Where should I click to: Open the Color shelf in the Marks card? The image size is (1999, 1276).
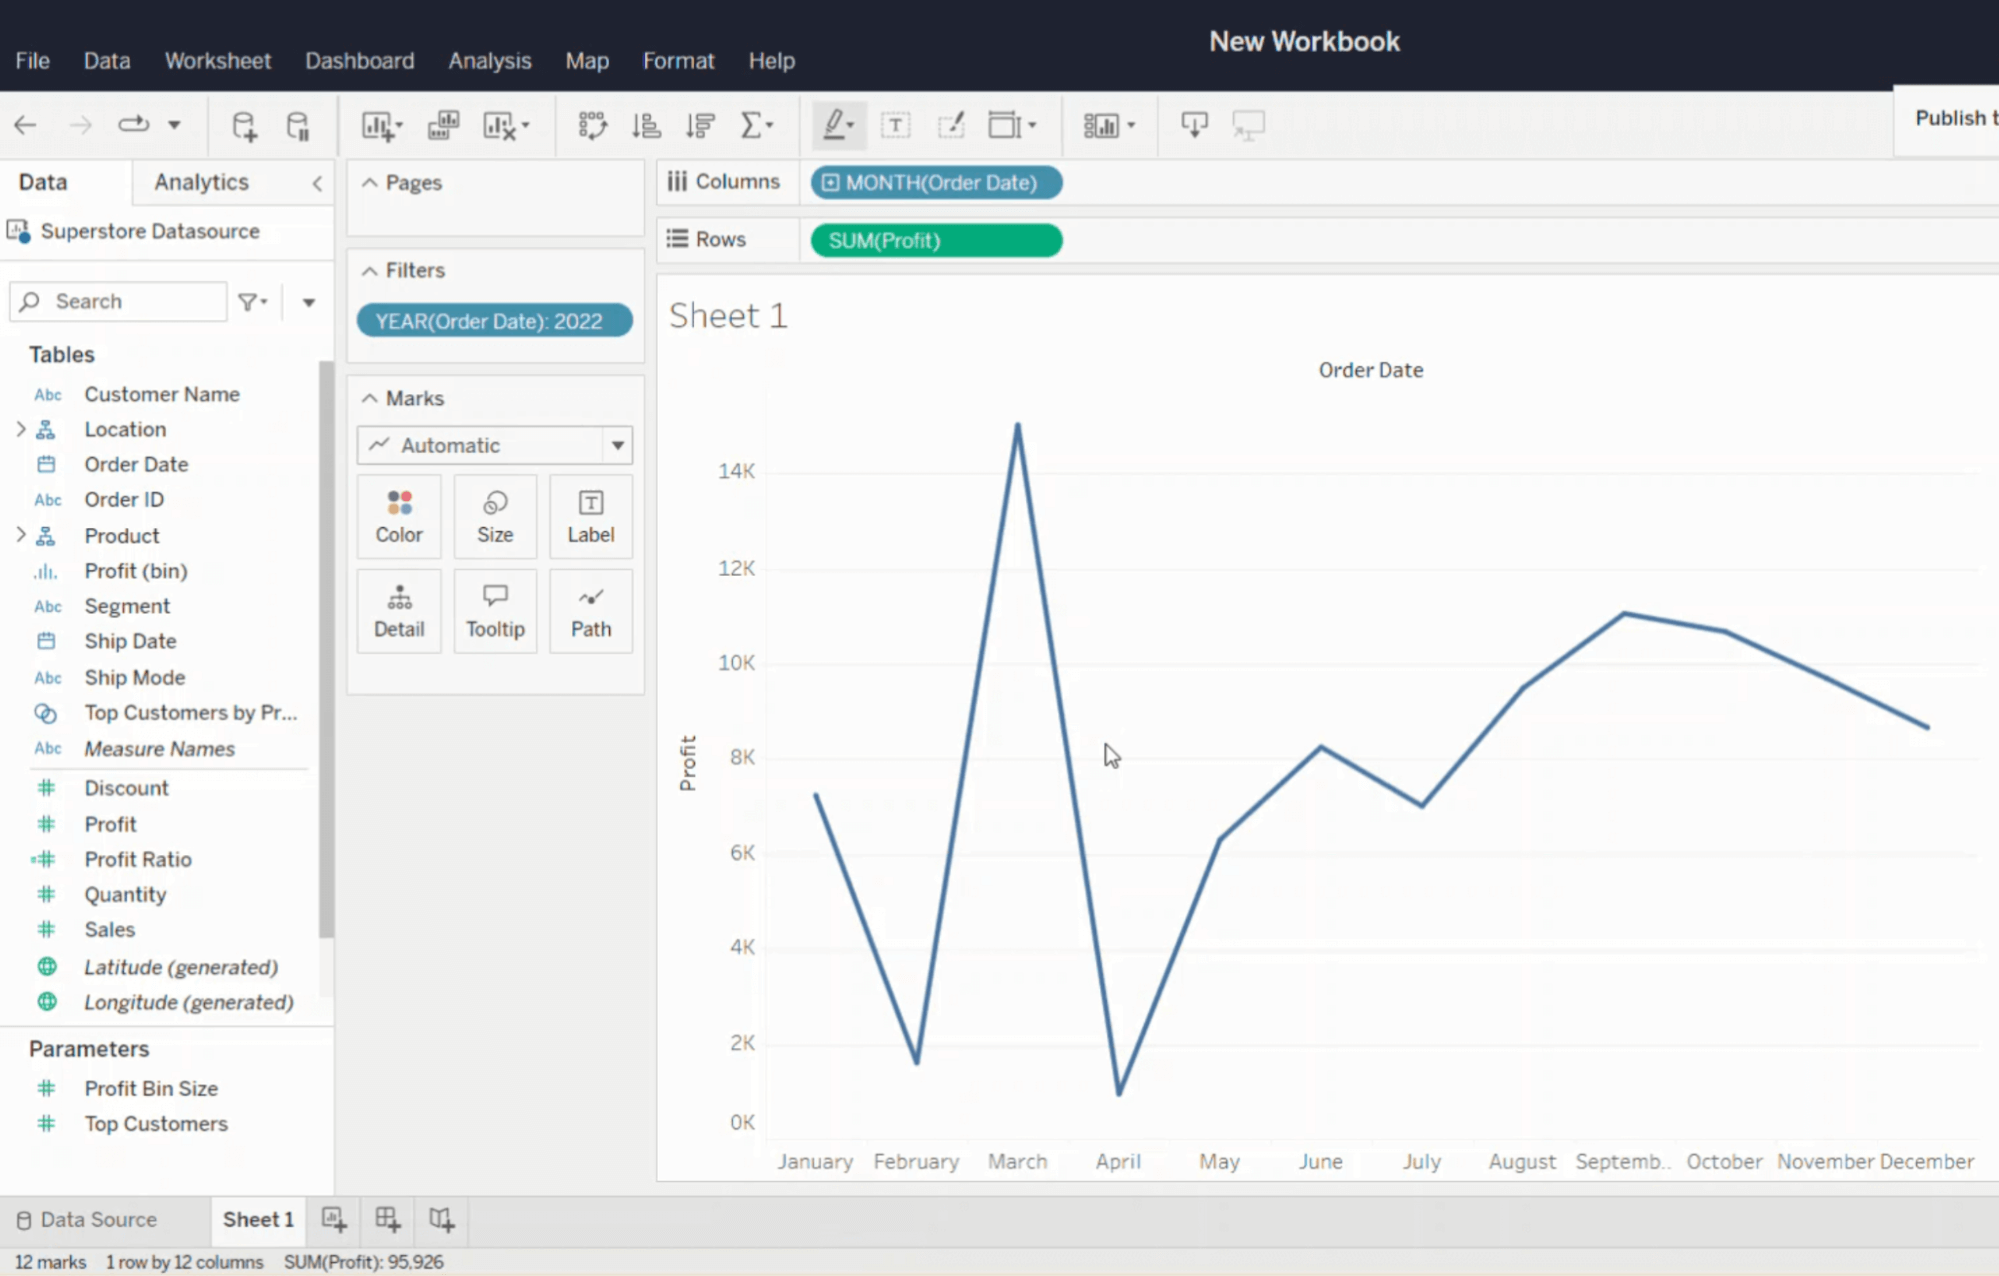tap(399, 516)
